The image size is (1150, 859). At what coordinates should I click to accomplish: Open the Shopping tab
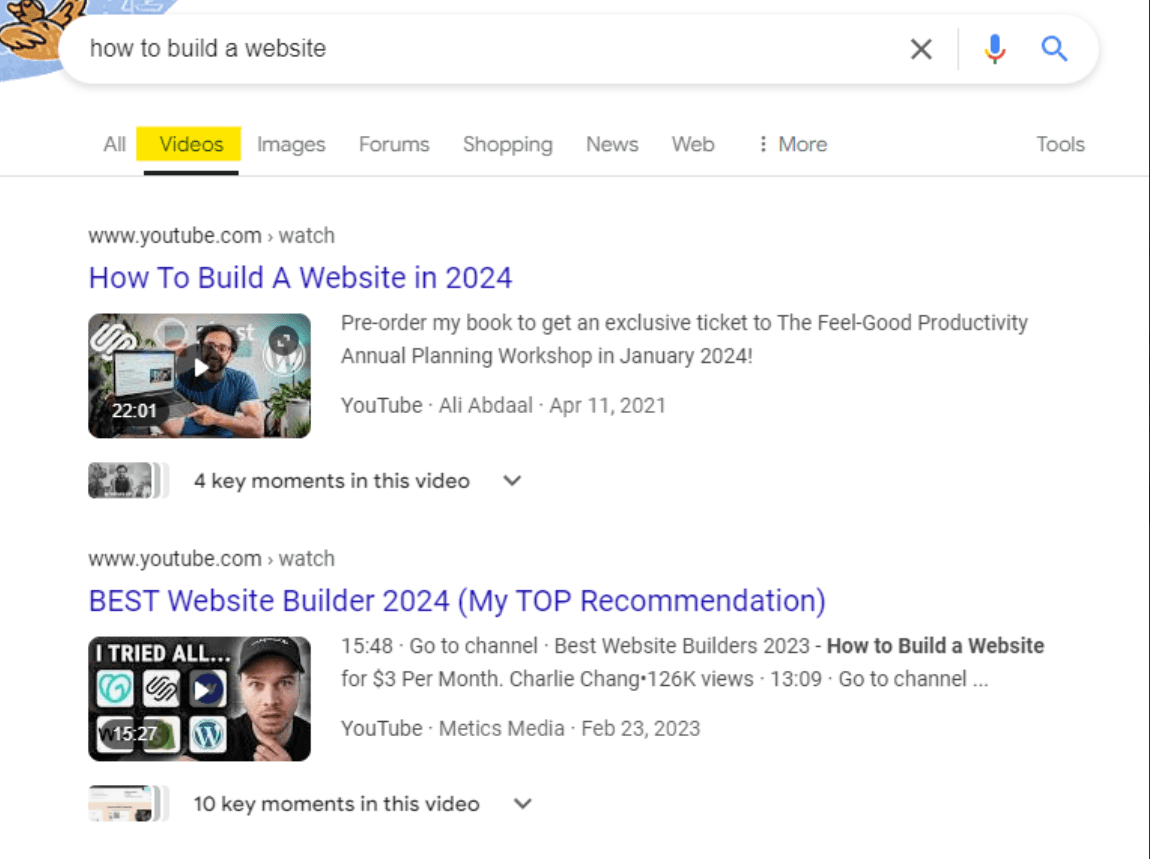[x=508, y=145]
